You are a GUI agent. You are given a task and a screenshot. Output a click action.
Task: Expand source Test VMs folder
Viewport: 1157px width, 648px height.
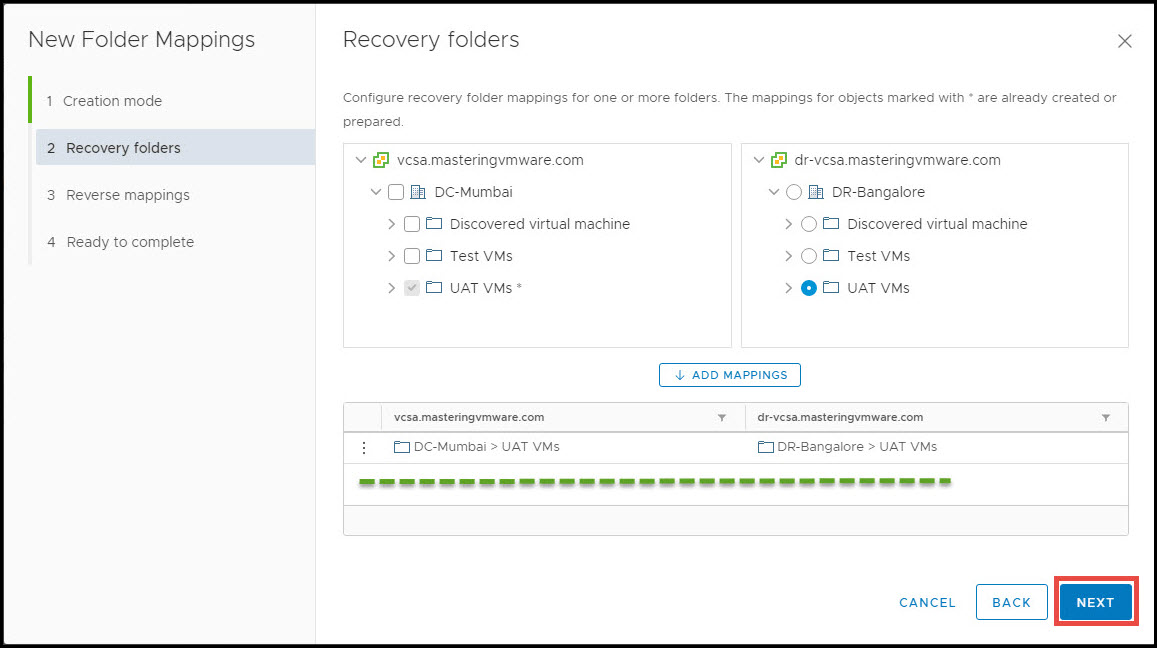click(x=391, y=256)
